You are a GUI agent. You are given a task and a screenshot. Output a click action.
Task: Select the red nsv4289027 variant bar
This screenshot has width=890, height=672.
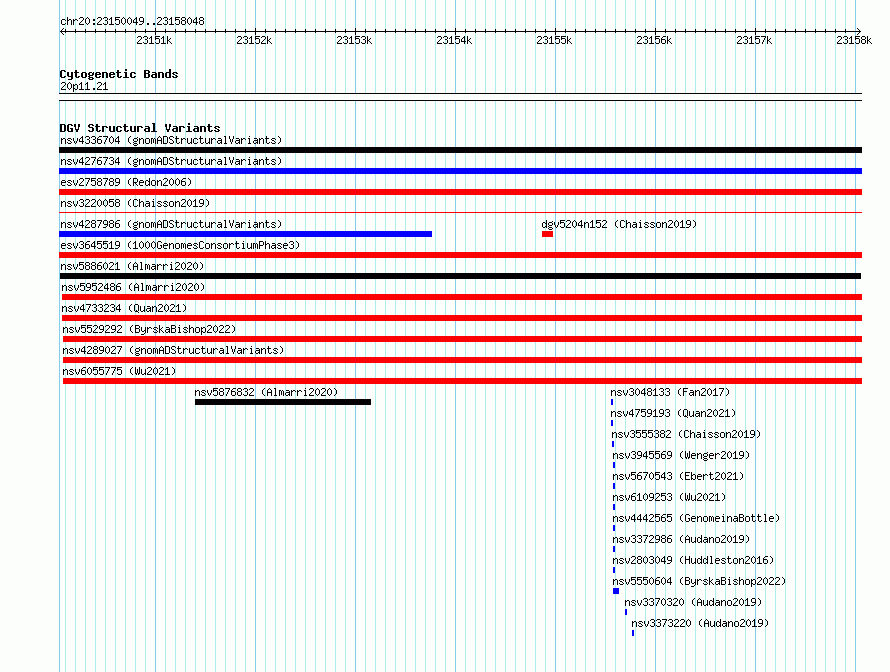(x=463, y=360)
